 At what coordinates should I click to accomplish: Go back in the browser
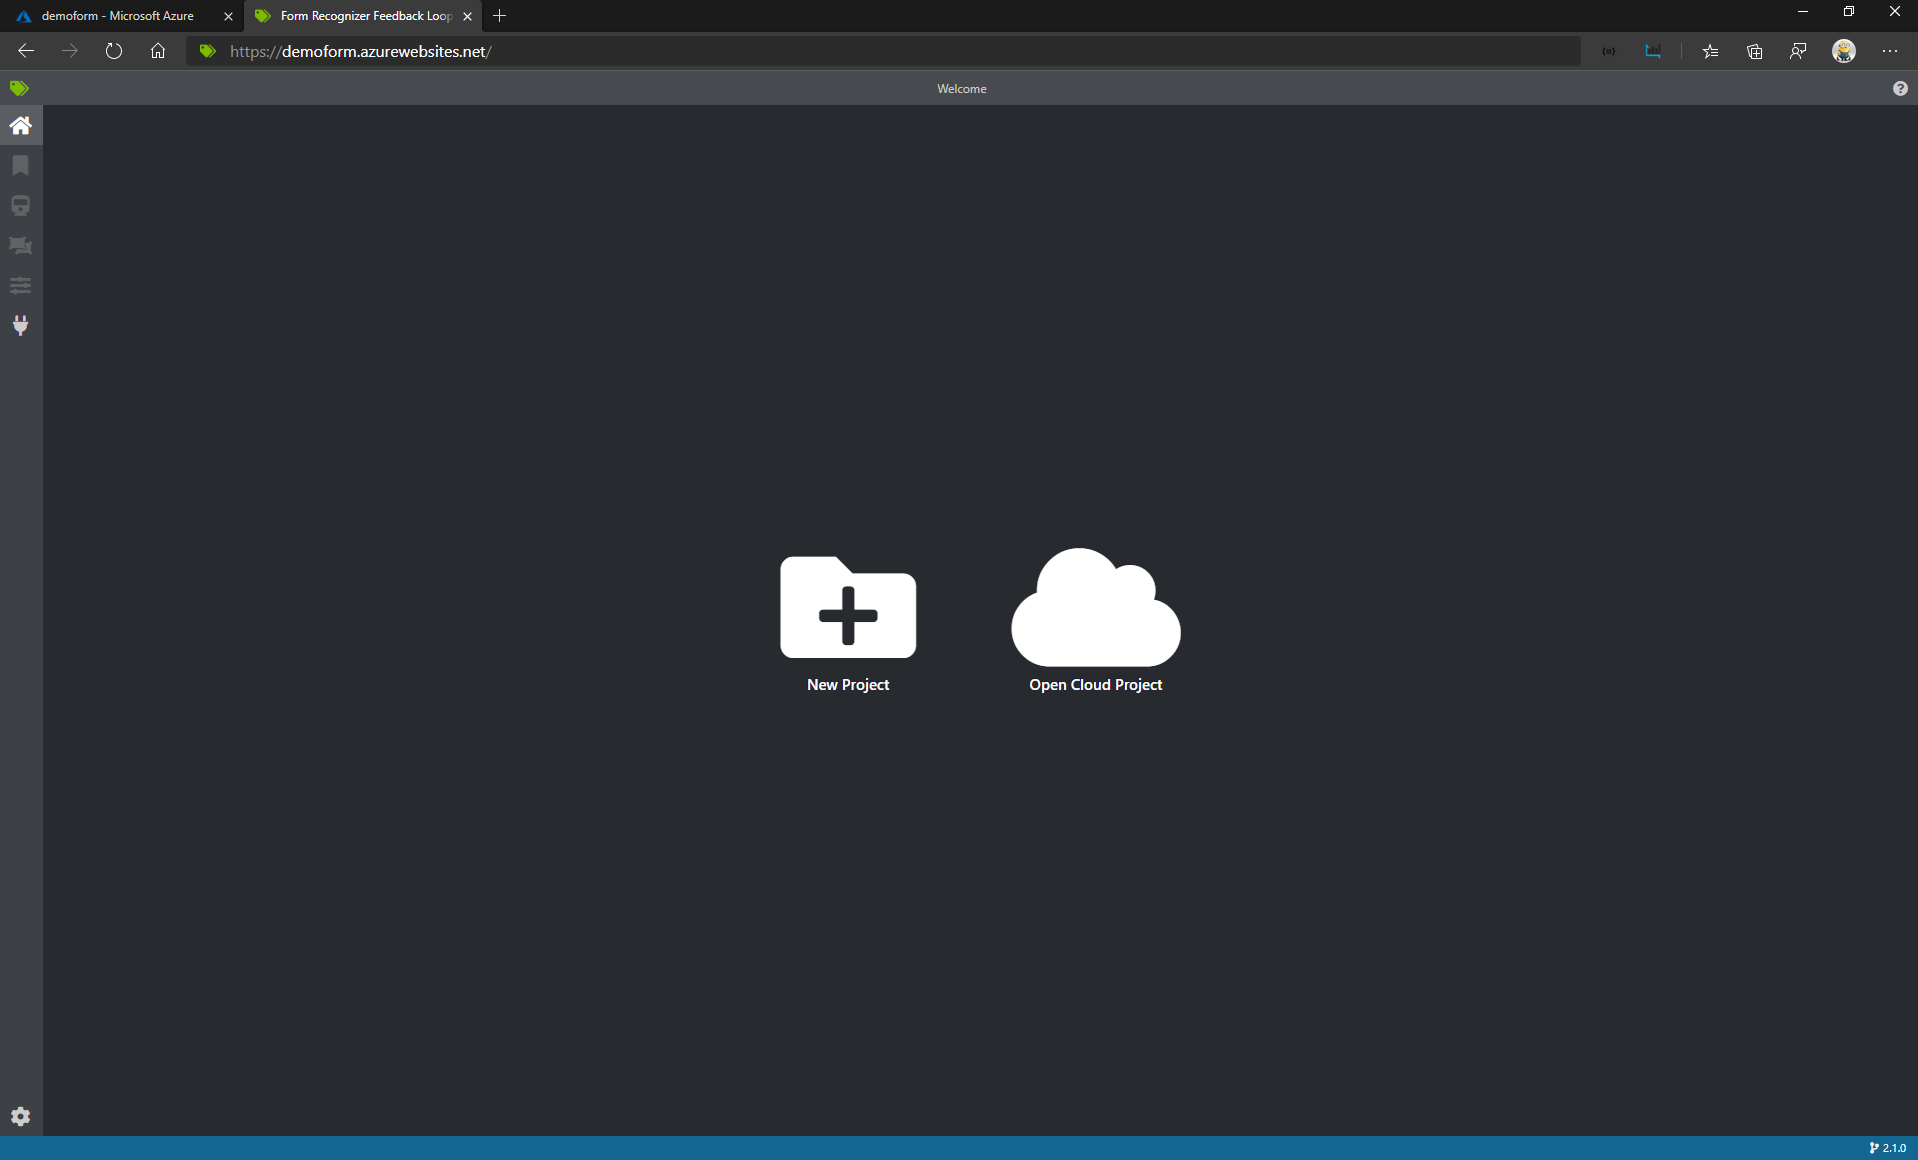(x=26, y=51)
